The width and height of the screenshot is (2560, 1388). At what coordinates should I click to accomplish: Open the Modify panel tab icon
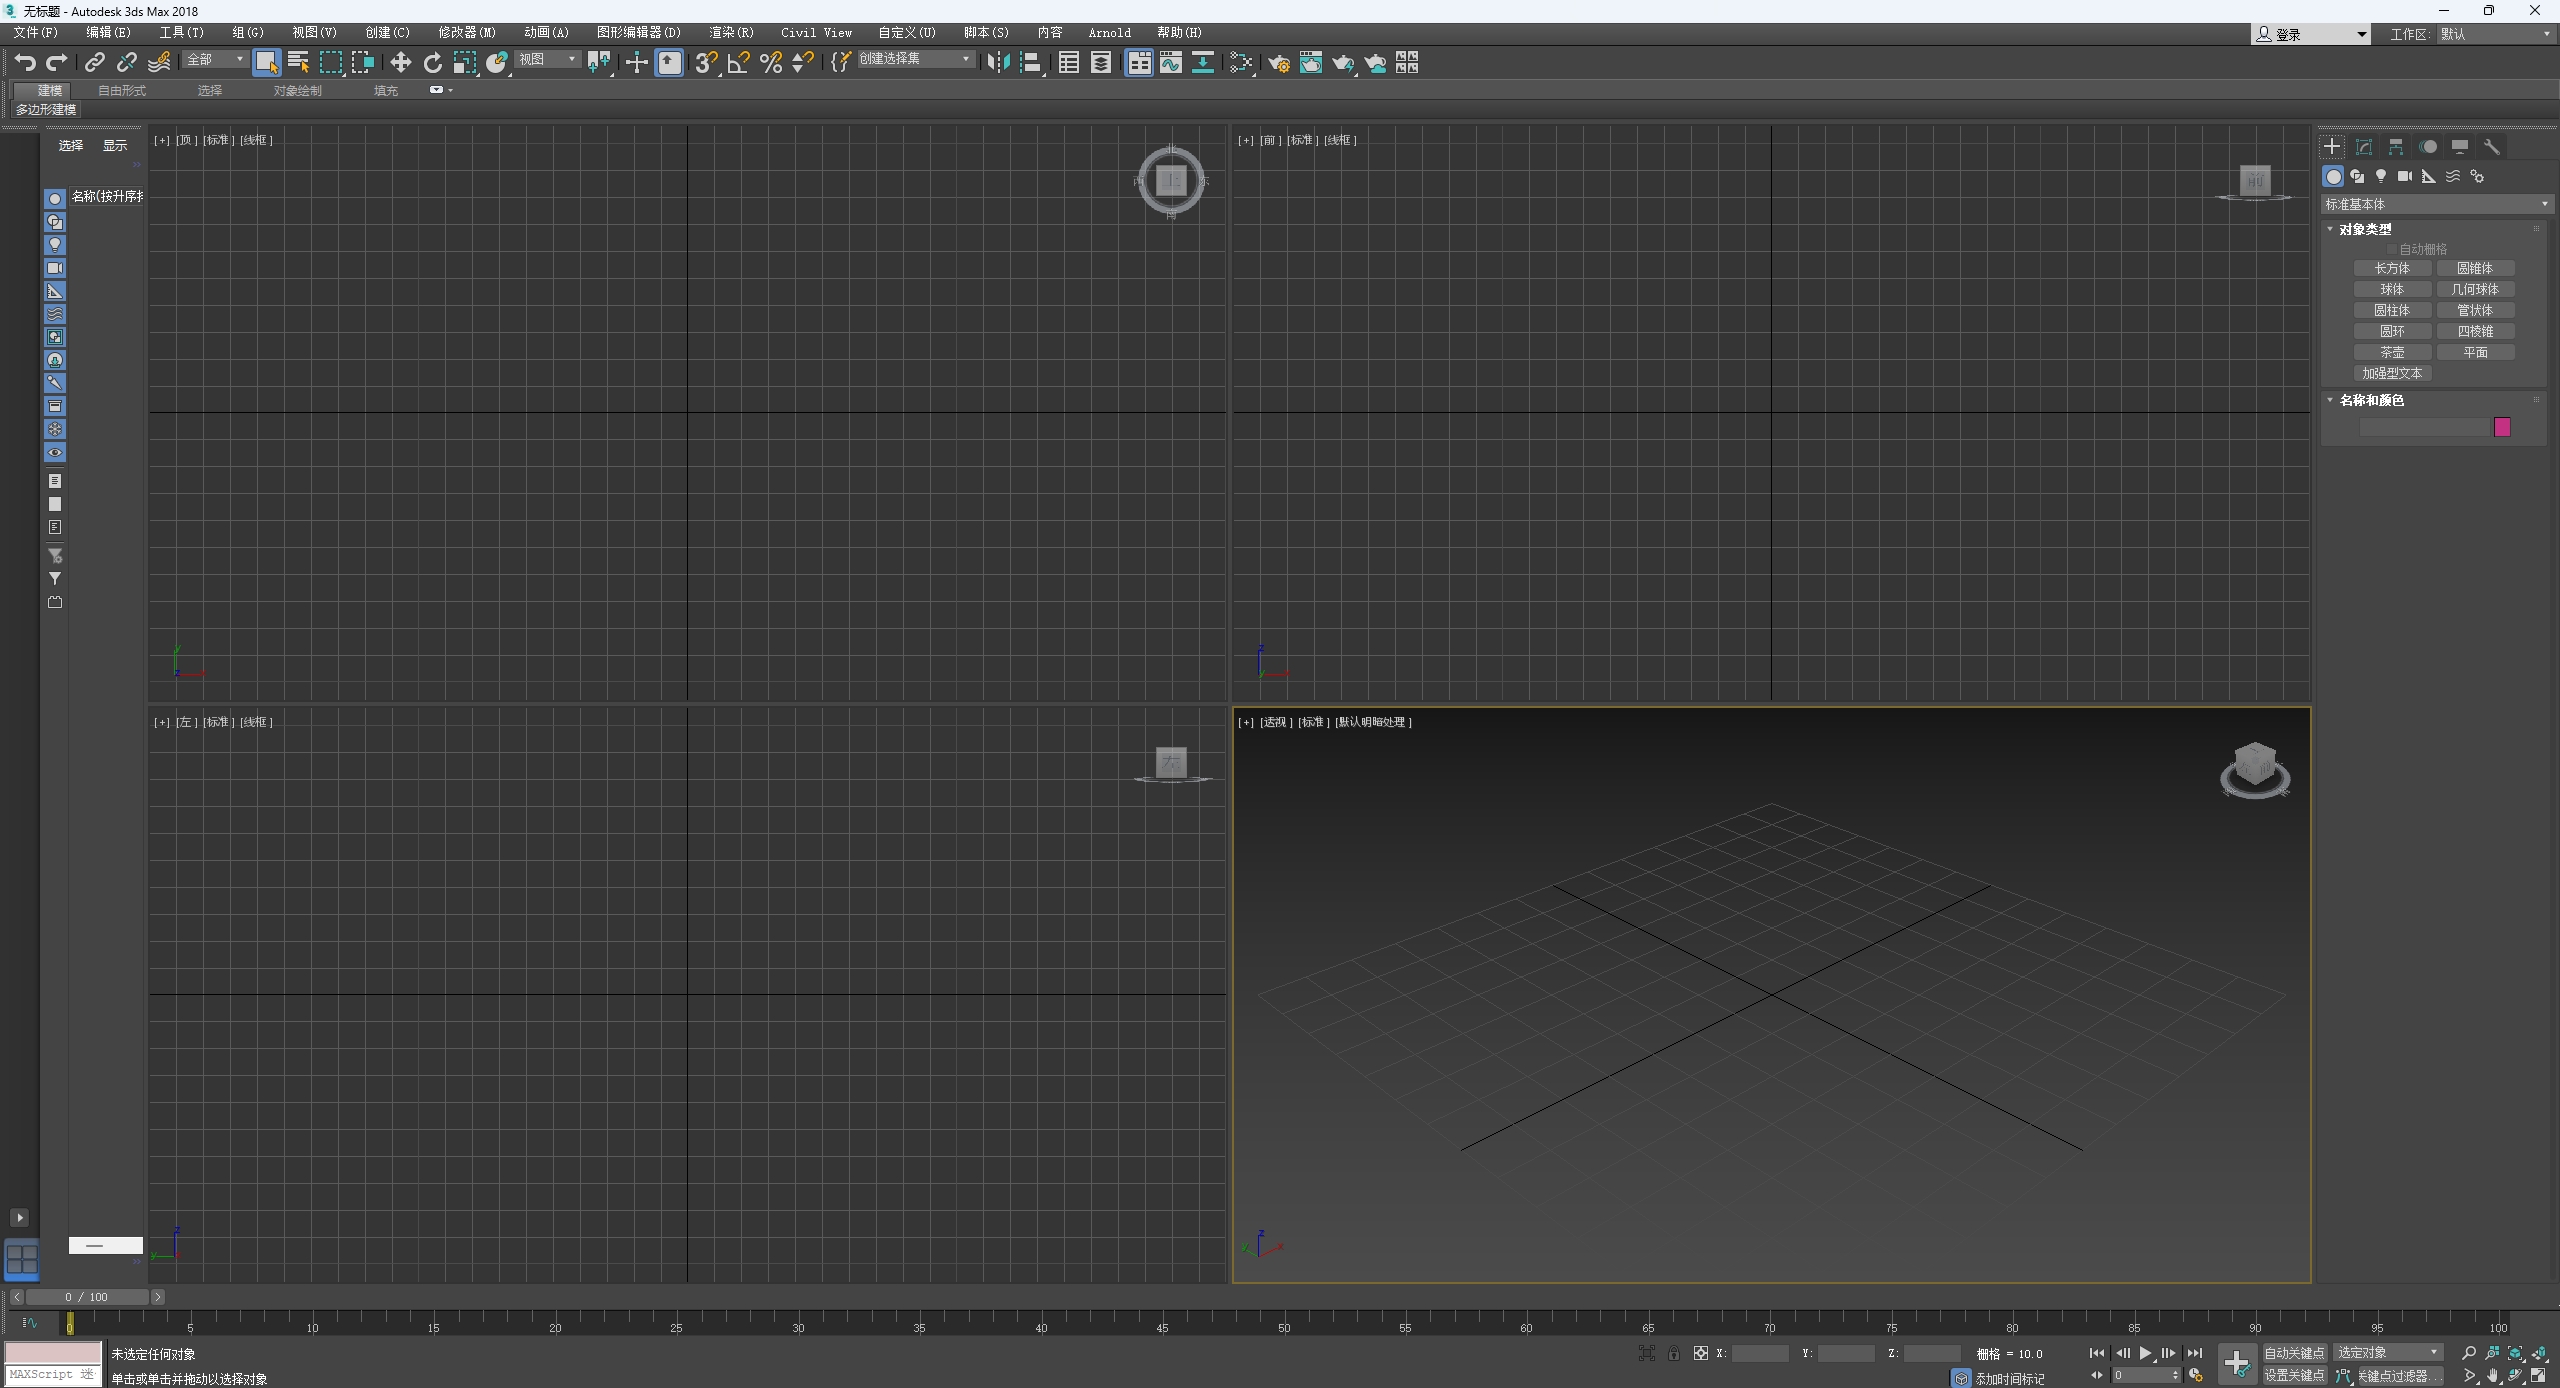[x=2364, y=147]
